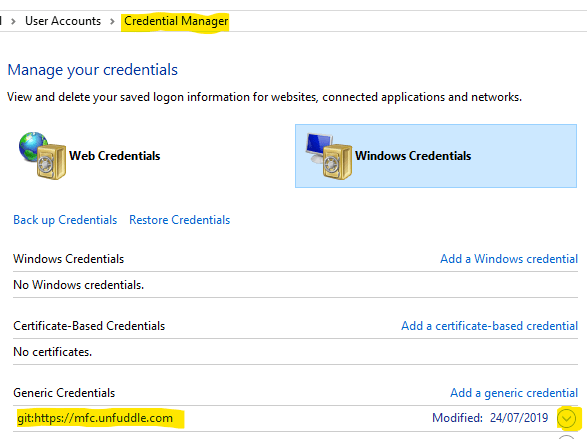The image size is (587, 439).
Task: Click Add a certificate-based credential
Action: [489, 326]
